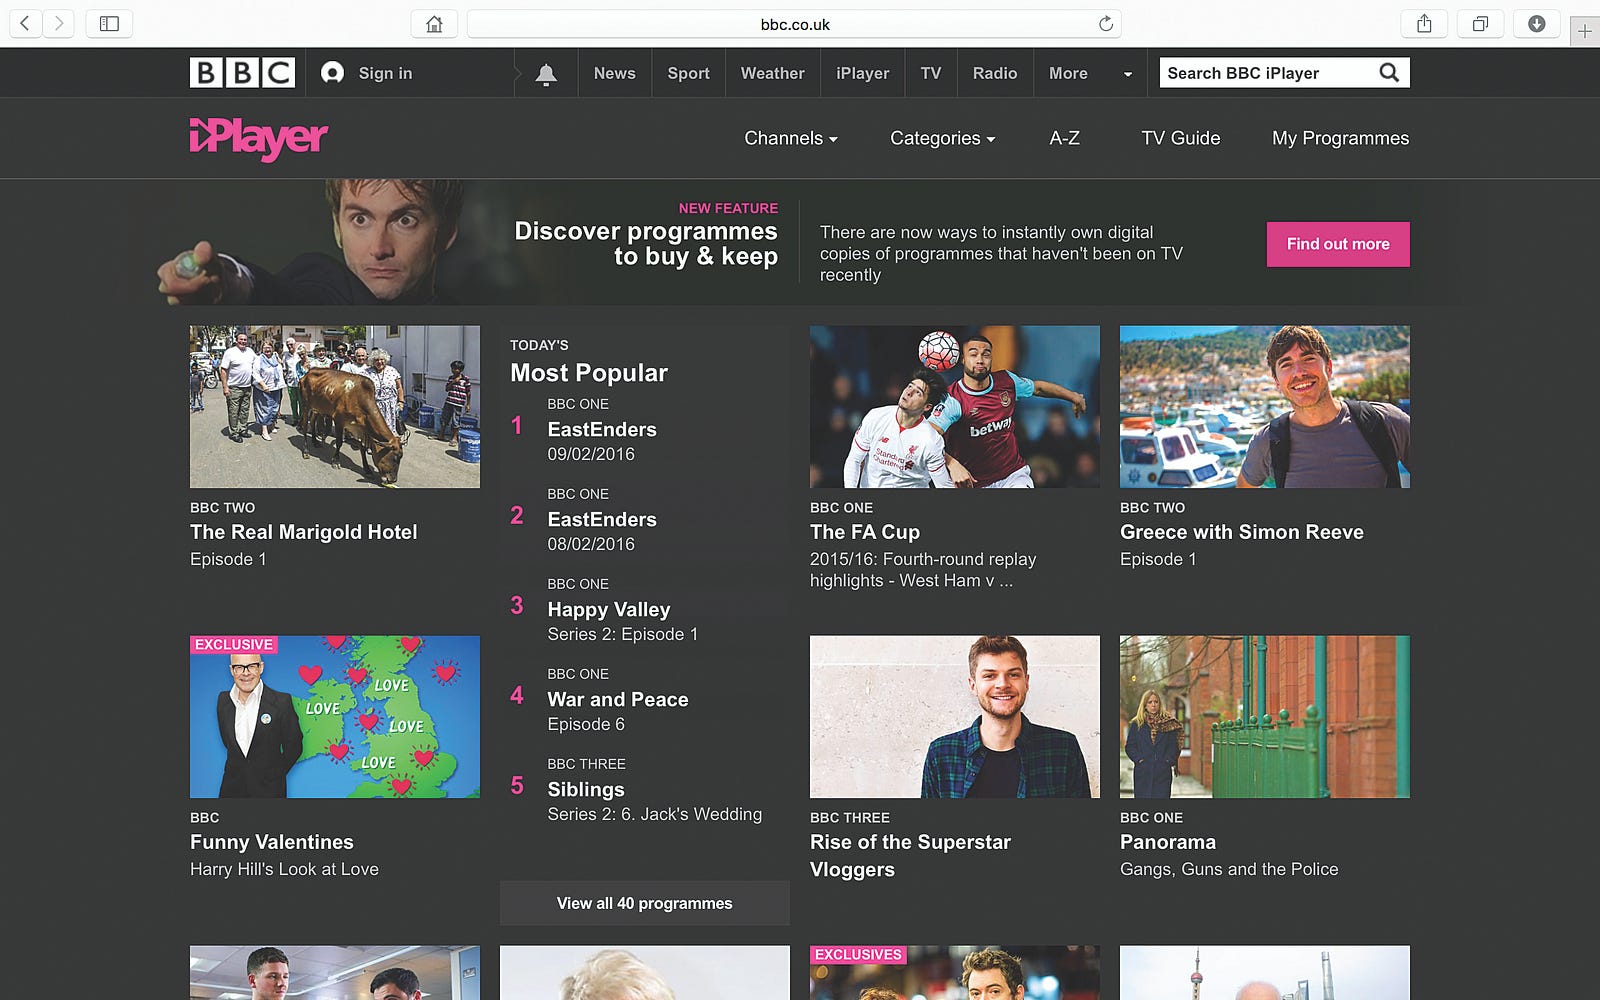Click the BBC logo
This screenshot has width=1600, height=1000.
242,73
